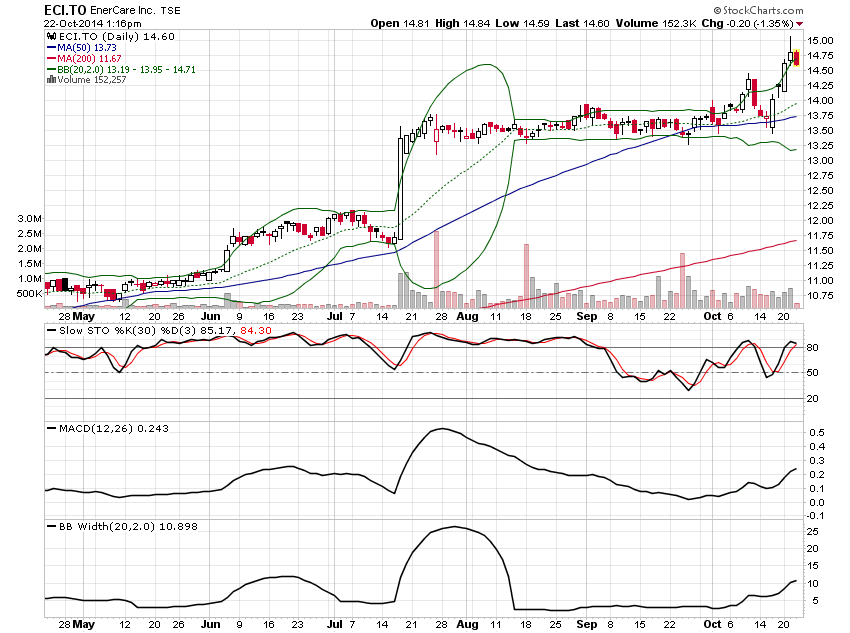Click the 3.0M volume axis label
This screenshot has width=850, height=633.
point(29,219)
